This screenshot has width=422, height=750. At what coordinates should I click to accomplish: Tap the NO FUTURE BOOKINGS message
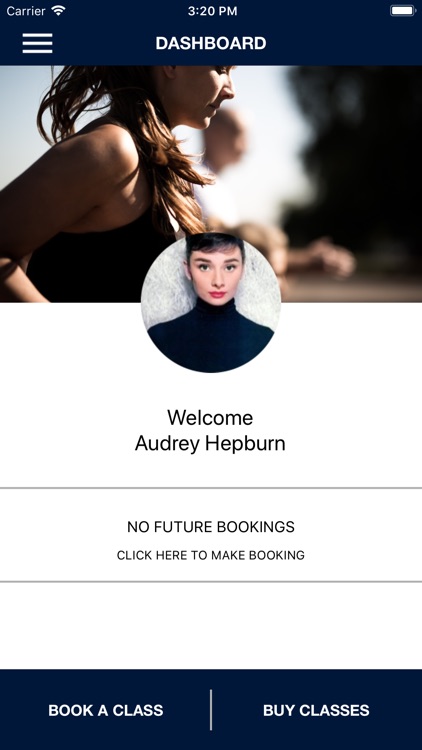tap(211, 527)
